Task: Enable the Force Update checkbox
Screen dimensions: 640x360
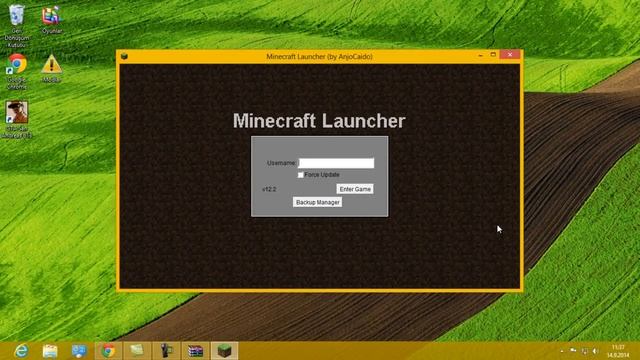Action: point(301,175)
